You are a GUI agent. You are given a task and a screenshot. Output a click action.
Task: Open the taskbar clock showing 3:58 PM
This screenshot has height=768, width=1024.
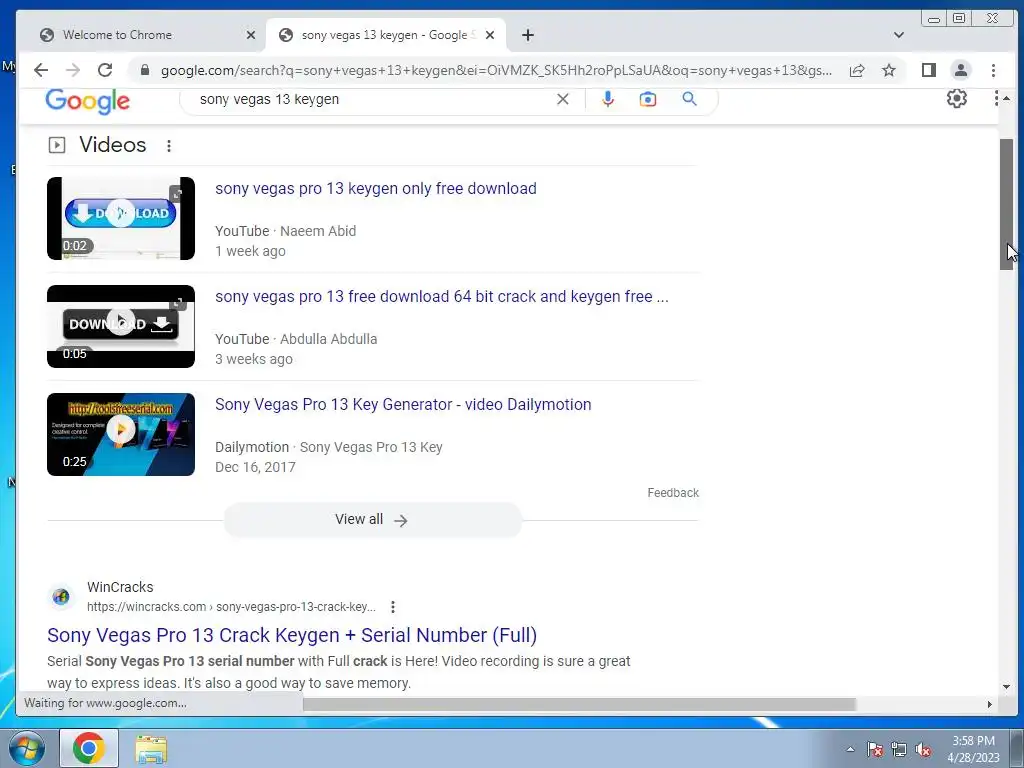point(973,749)
